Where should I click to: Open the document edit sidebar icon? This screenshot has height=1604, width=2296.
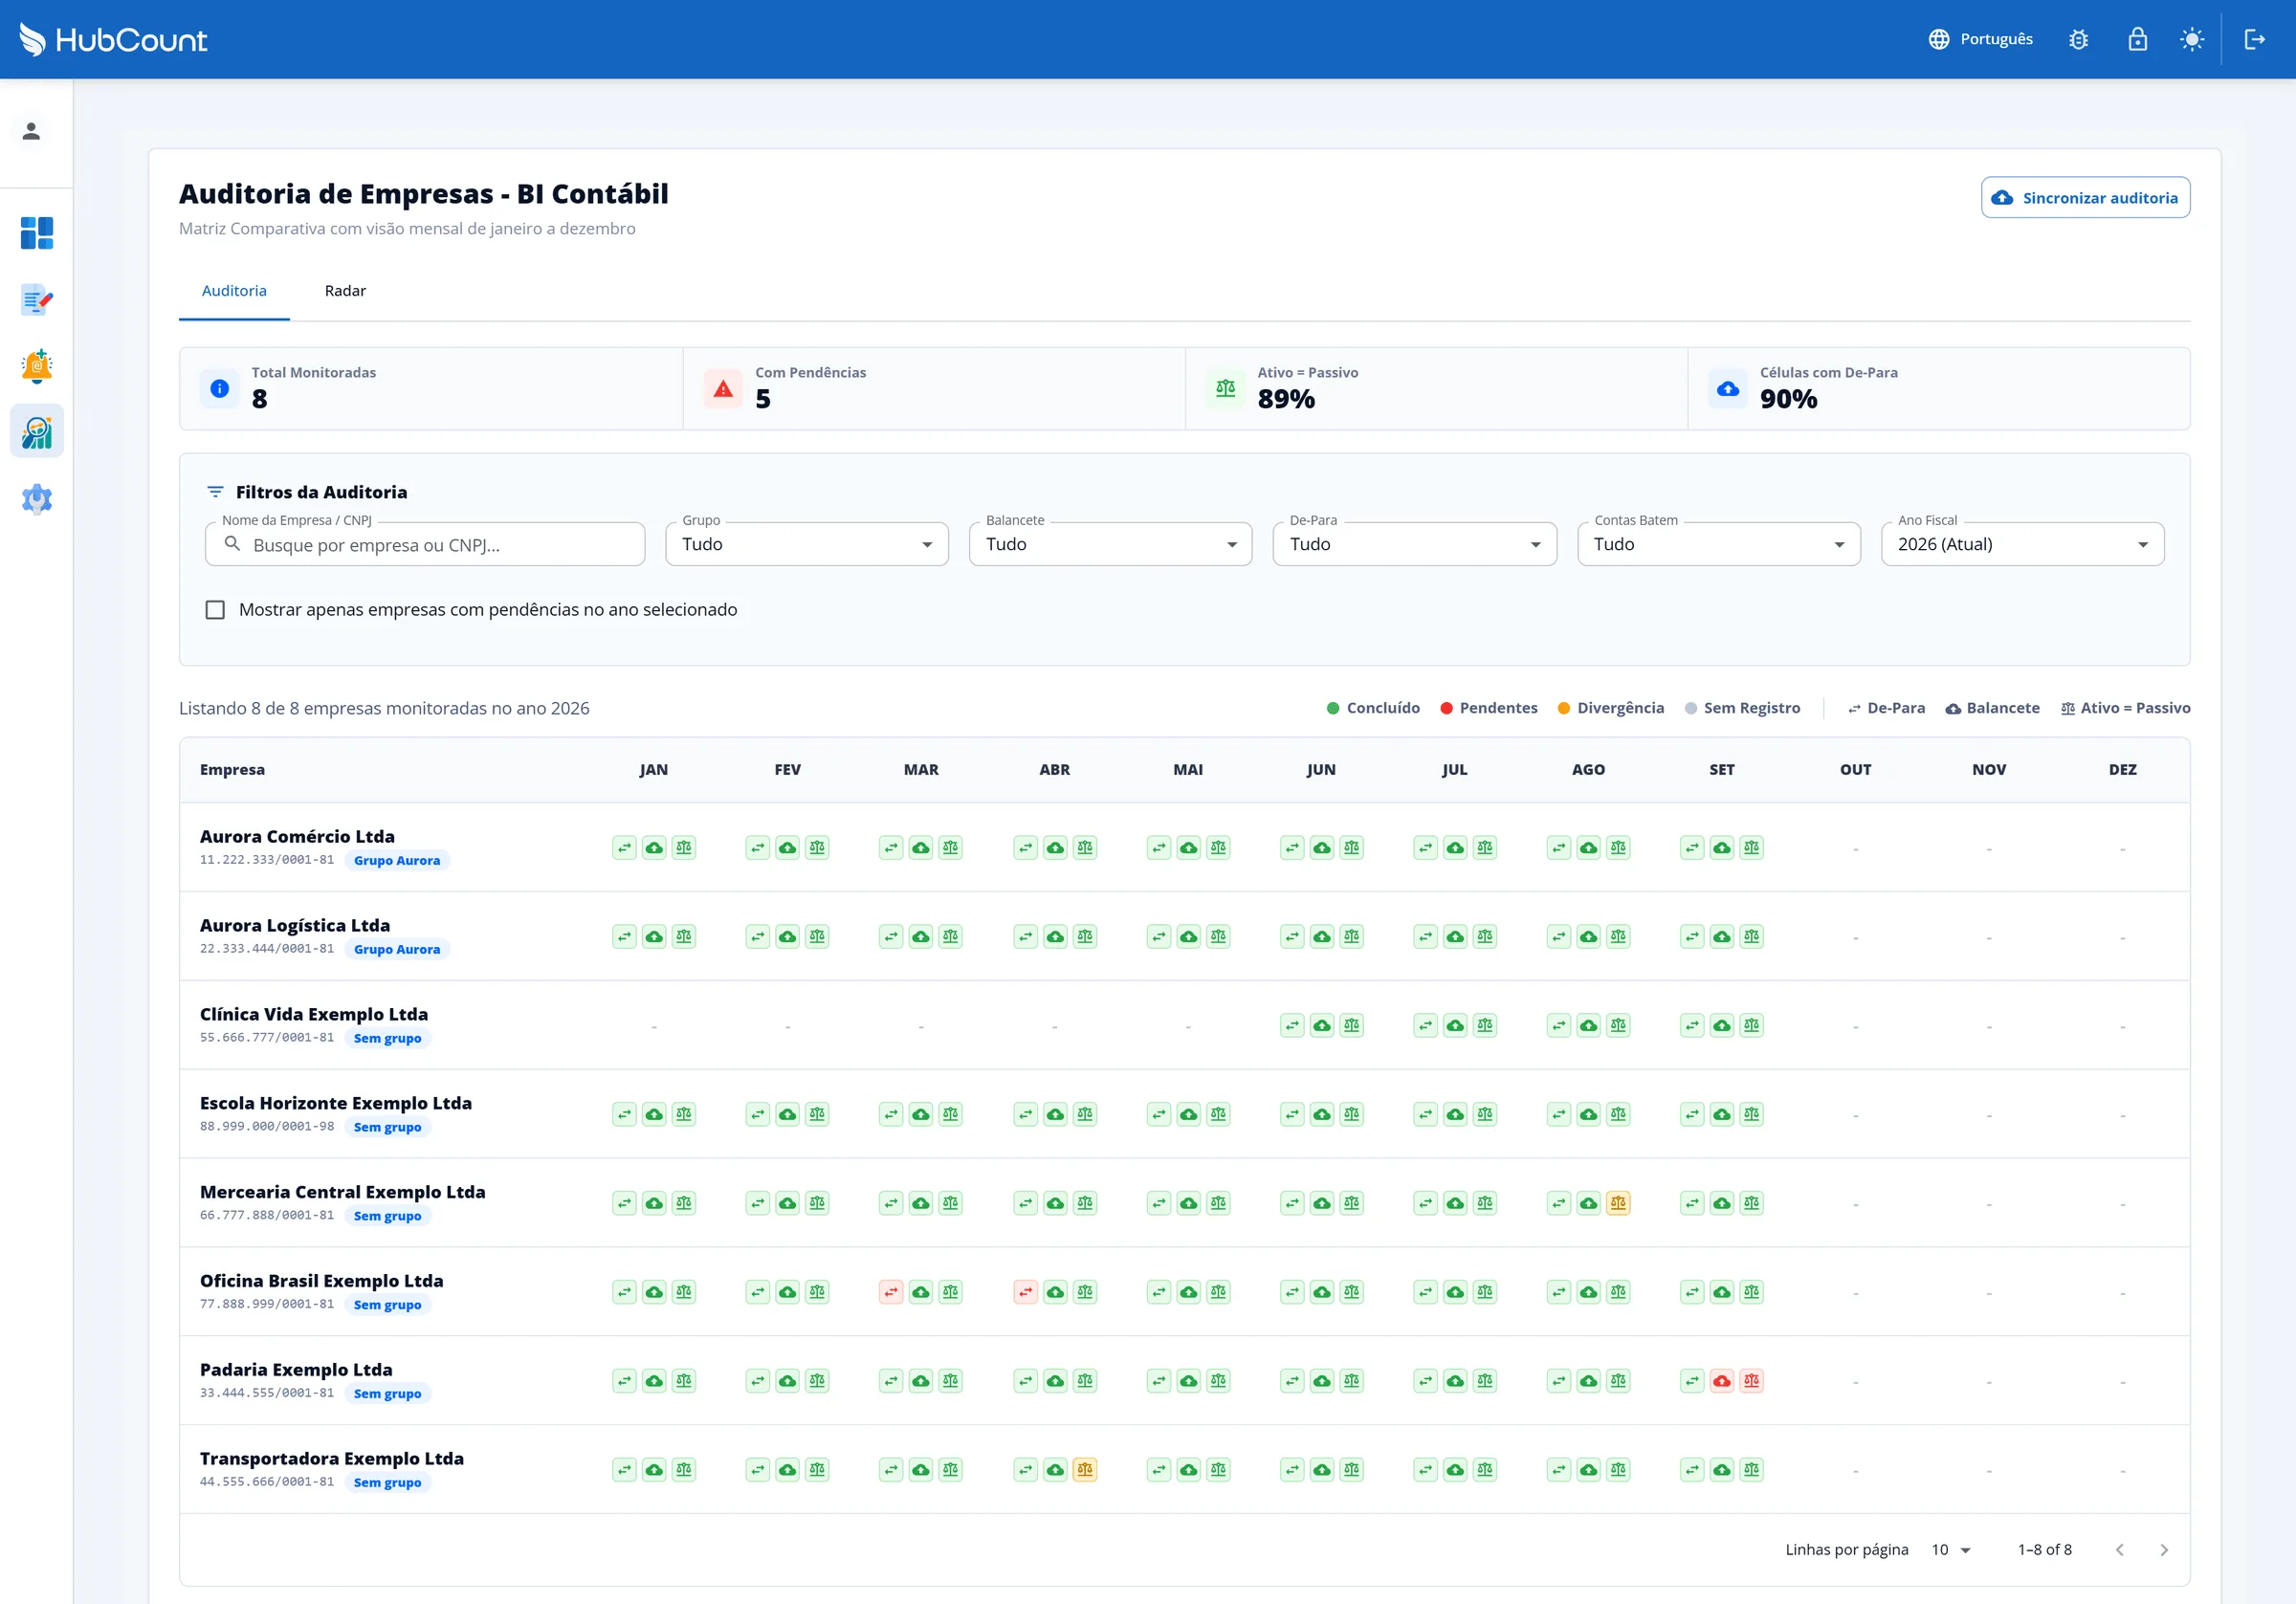(x=37, y=299)
